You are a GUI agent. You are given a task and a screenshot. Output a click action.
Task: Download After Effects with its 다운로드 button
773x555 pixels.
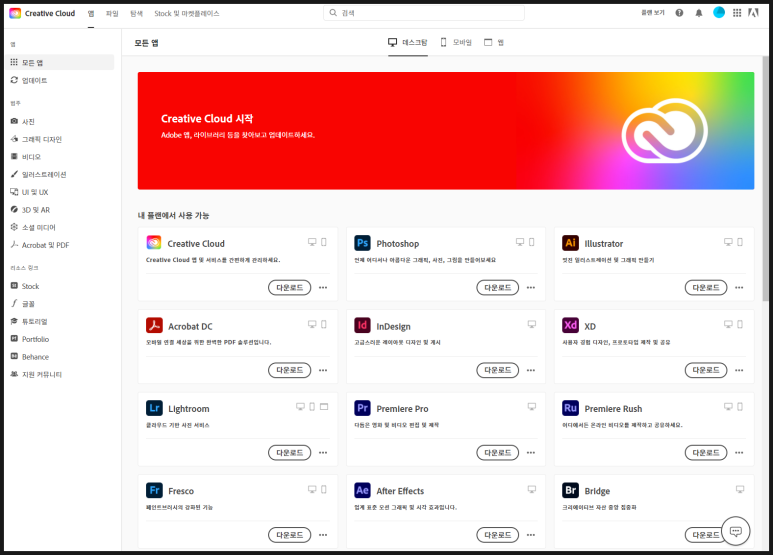(497, 535)
